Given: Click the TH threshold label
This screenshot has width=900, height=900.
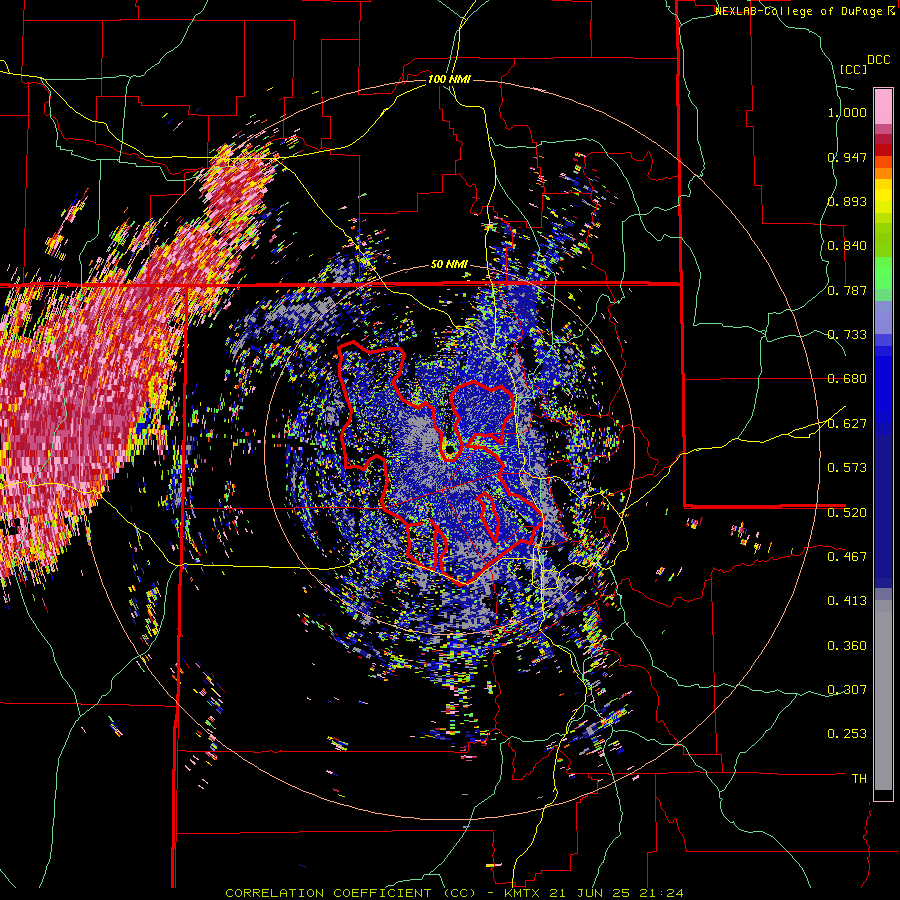Looking at the screenshot, I should pyautogui.click(x=859, y=779).
